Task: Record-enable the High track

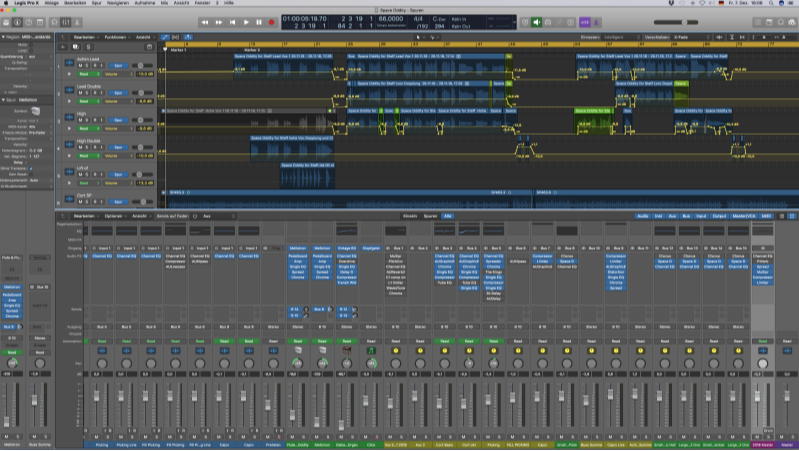Action: click(94, 120)
